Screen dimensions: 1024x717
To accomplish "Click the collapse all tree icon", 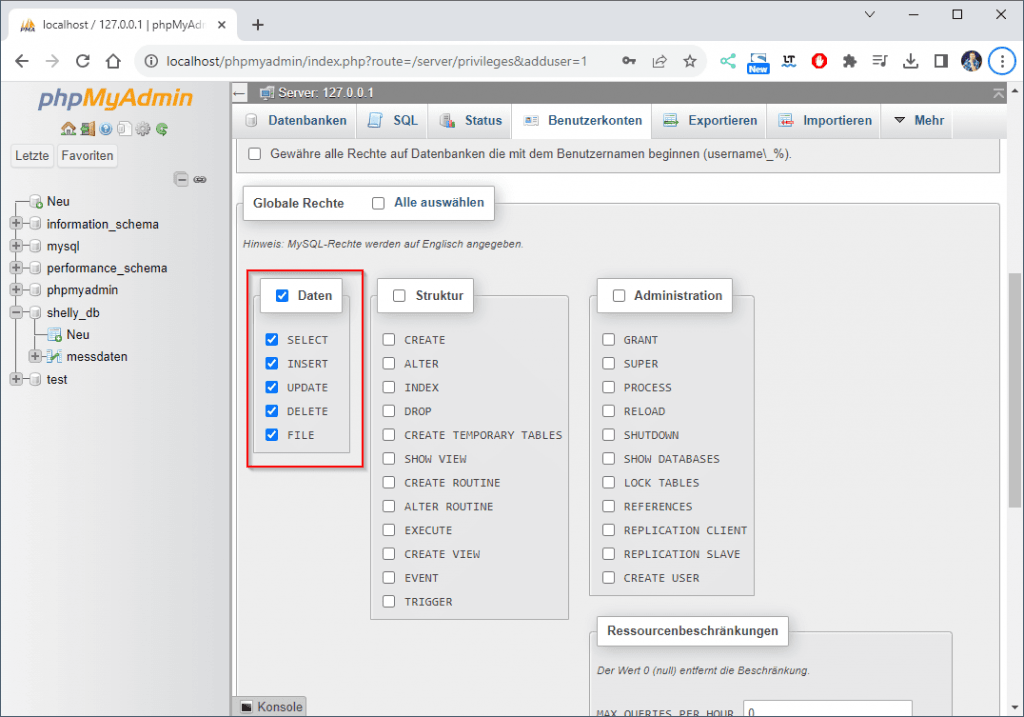I will pos(181,180).
